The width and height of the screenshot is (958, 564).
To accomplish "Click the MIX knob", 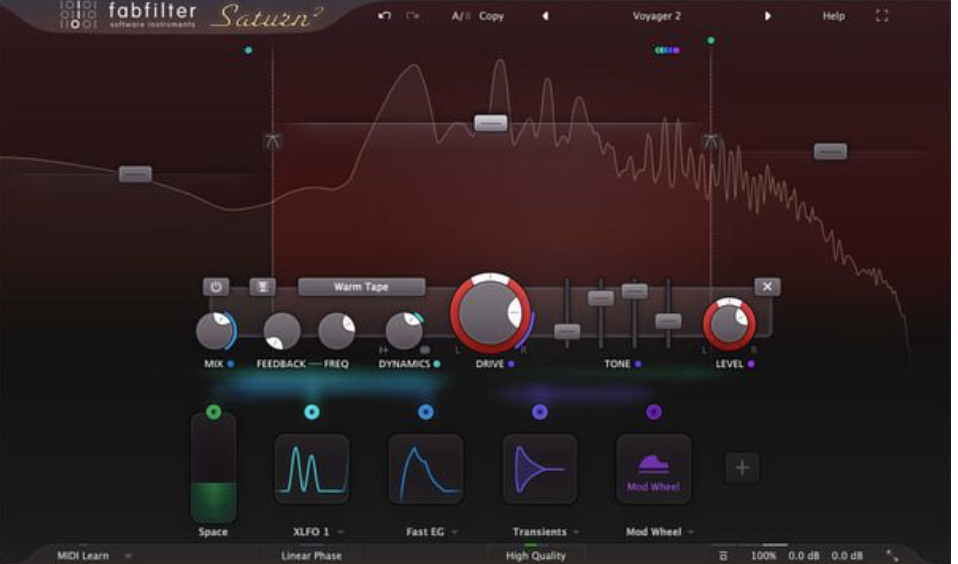I will click(x=215, y=331).
